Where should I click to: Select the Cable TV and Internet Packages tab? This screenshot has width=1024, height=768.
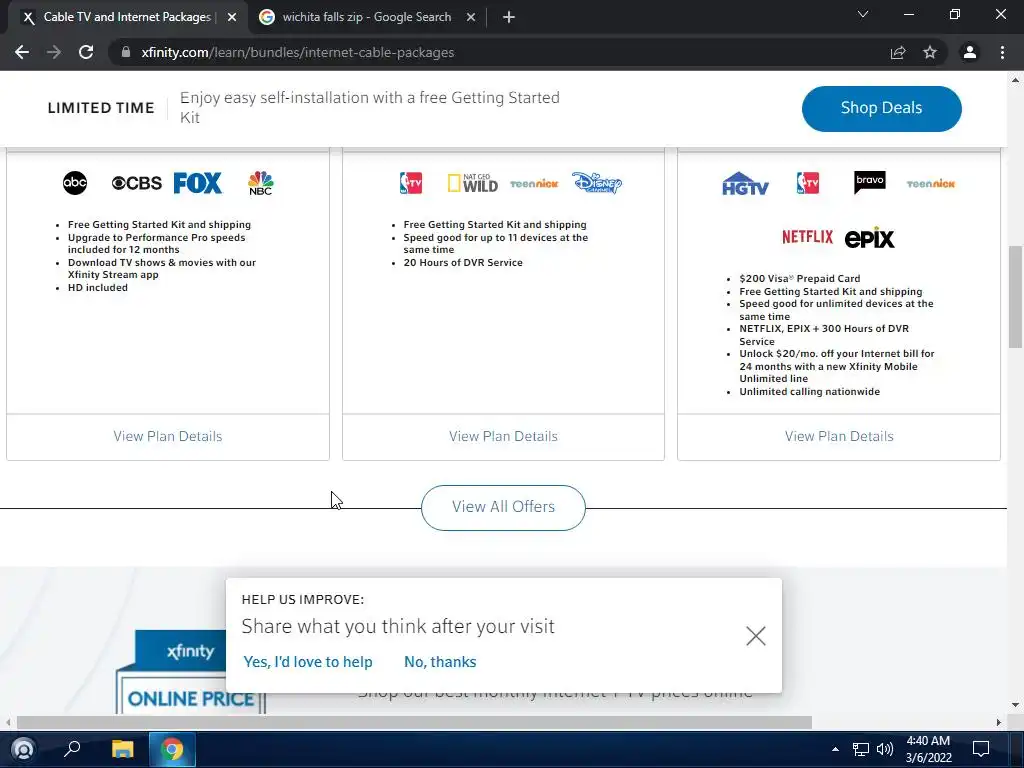click(127, 17)
